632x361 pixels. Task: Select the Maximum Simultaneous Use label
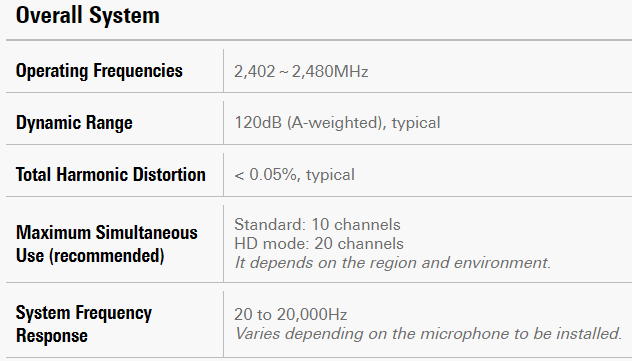click(107, 244)
